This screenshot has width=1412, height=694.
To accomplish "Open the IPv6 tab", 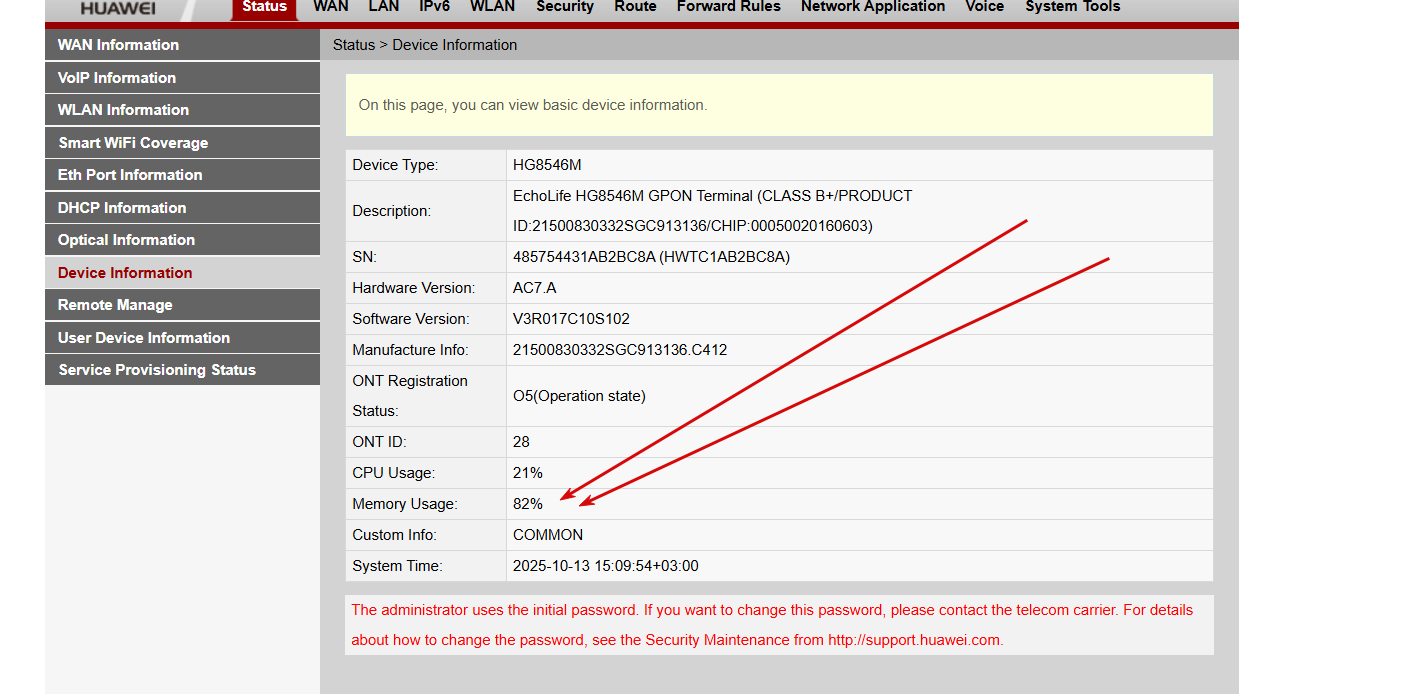I will click(x=434, y=7).
